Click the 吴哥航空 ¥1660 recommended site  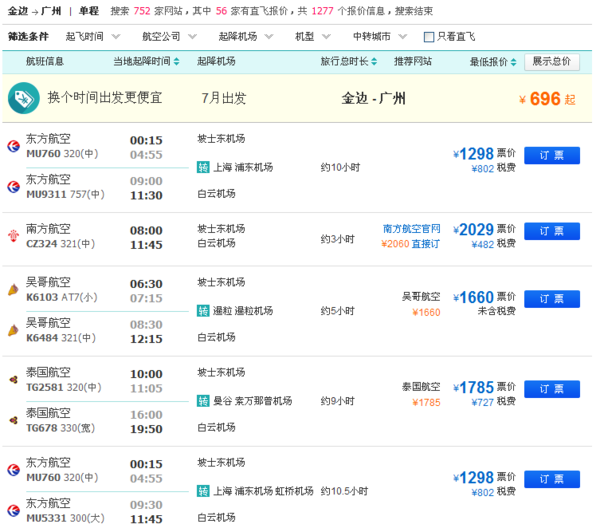(421, 304)
